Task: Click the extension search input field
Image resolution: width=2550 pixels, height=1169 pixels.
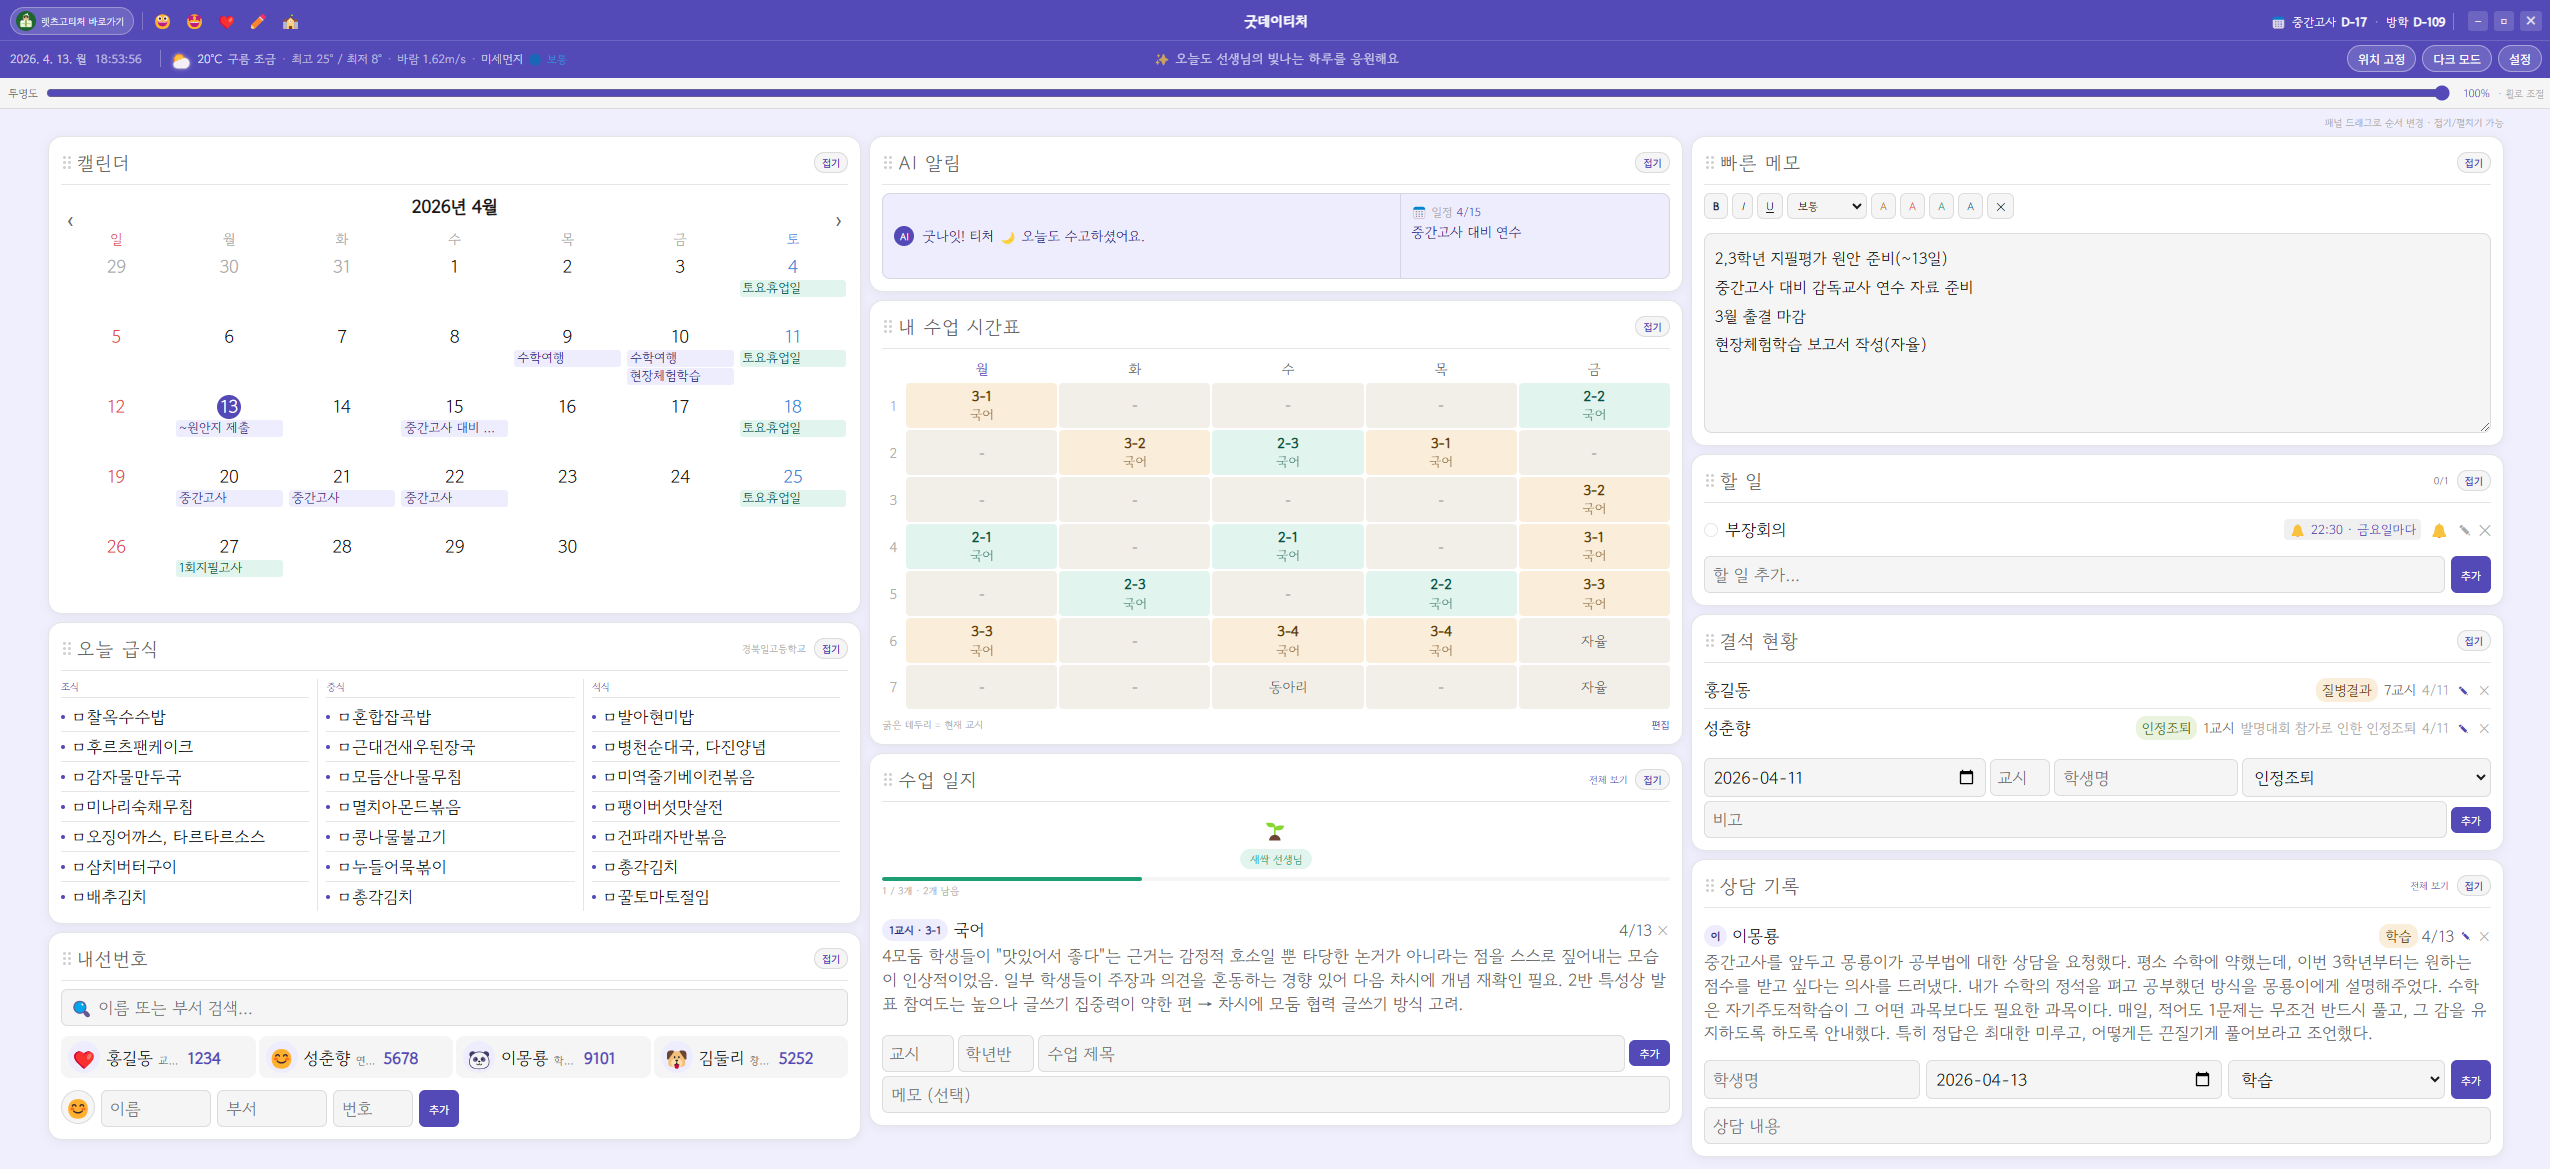Action: coord(455,1008)
